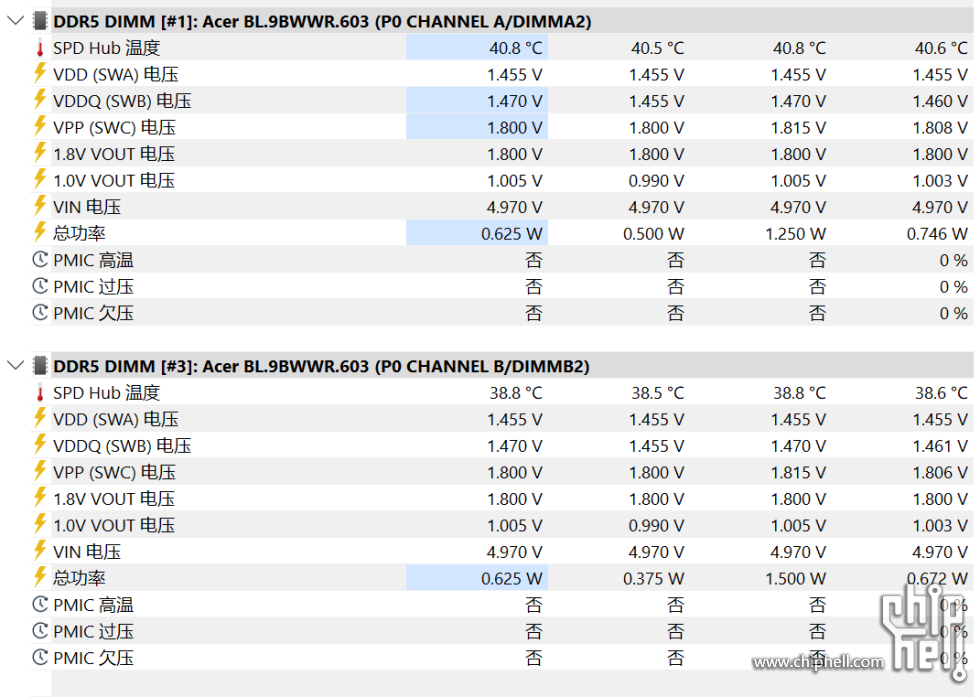
Task: Click lightning icon for DIMM [#1] VDDQ (SWB)
Action: [x=40, y=99]
